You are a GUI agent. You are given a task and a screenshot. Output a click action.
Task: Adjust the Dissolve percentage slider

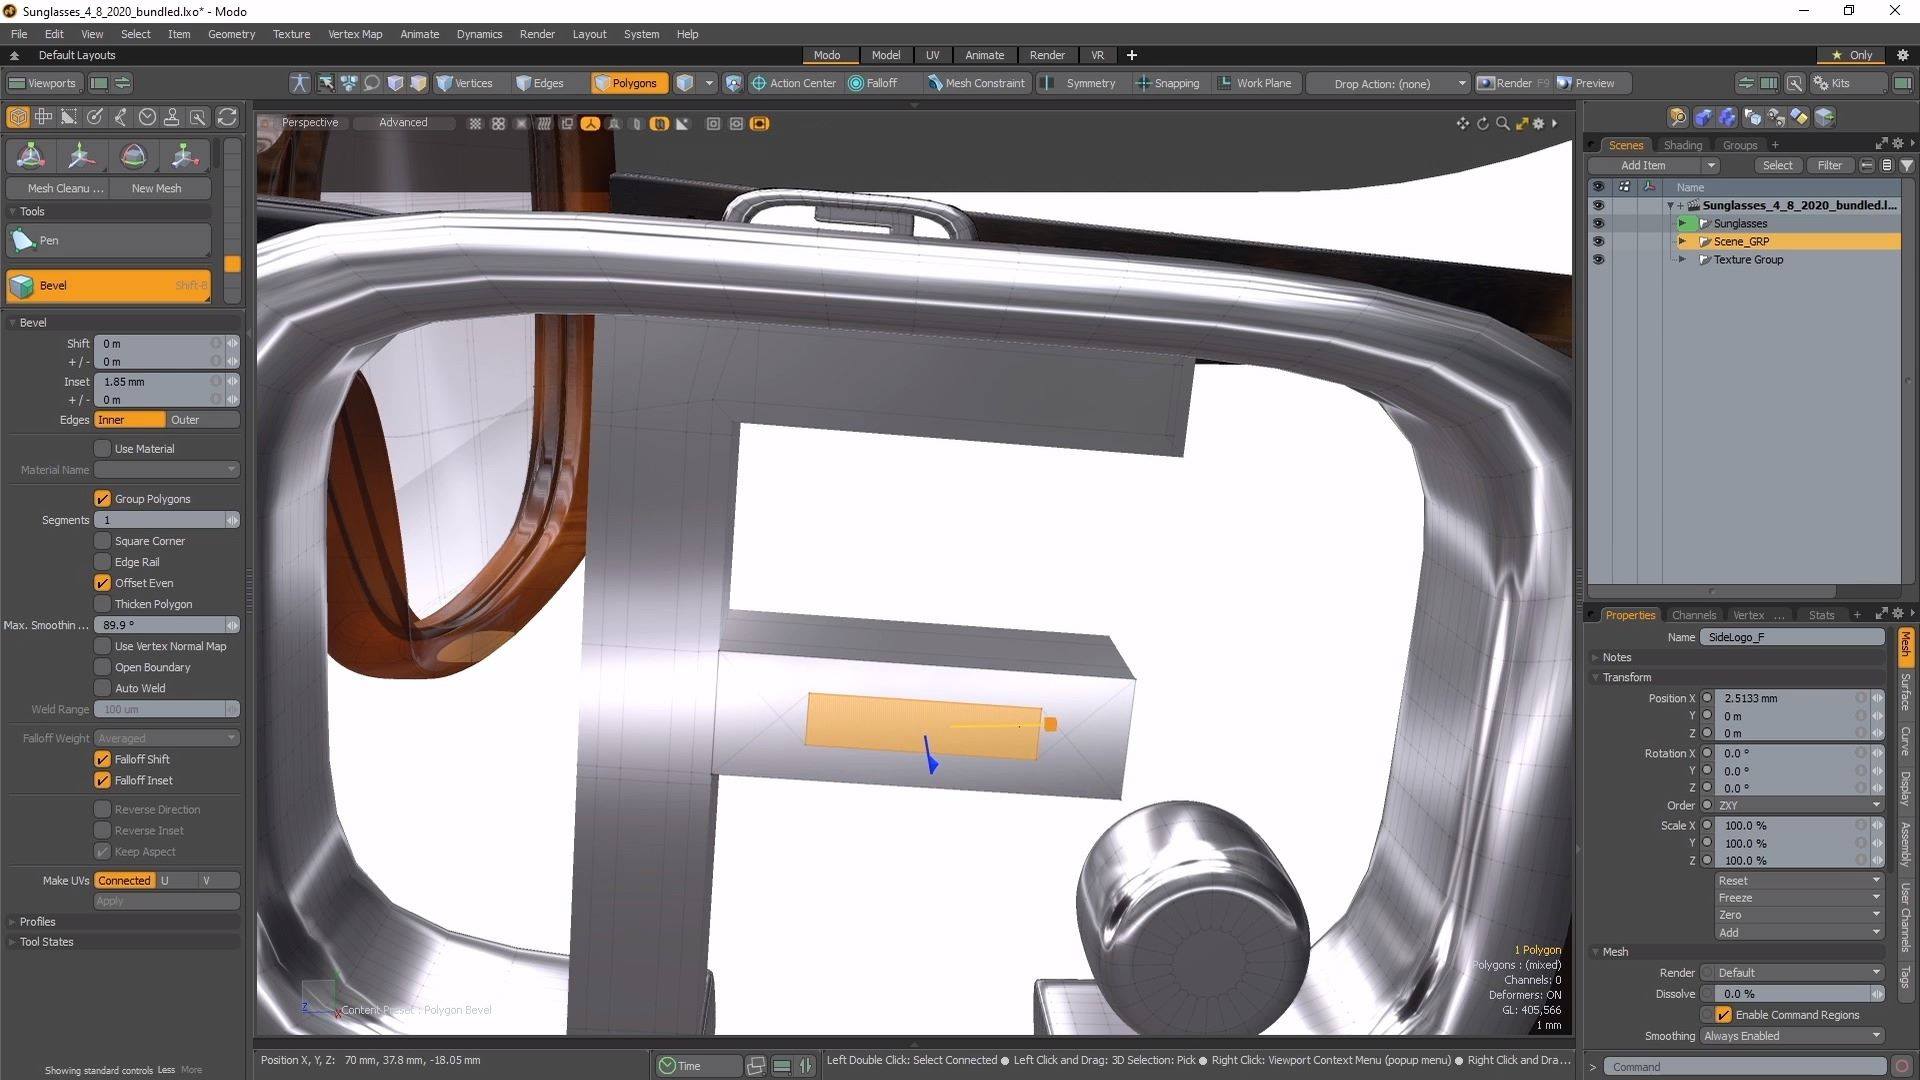click(x=1790, y=994)
